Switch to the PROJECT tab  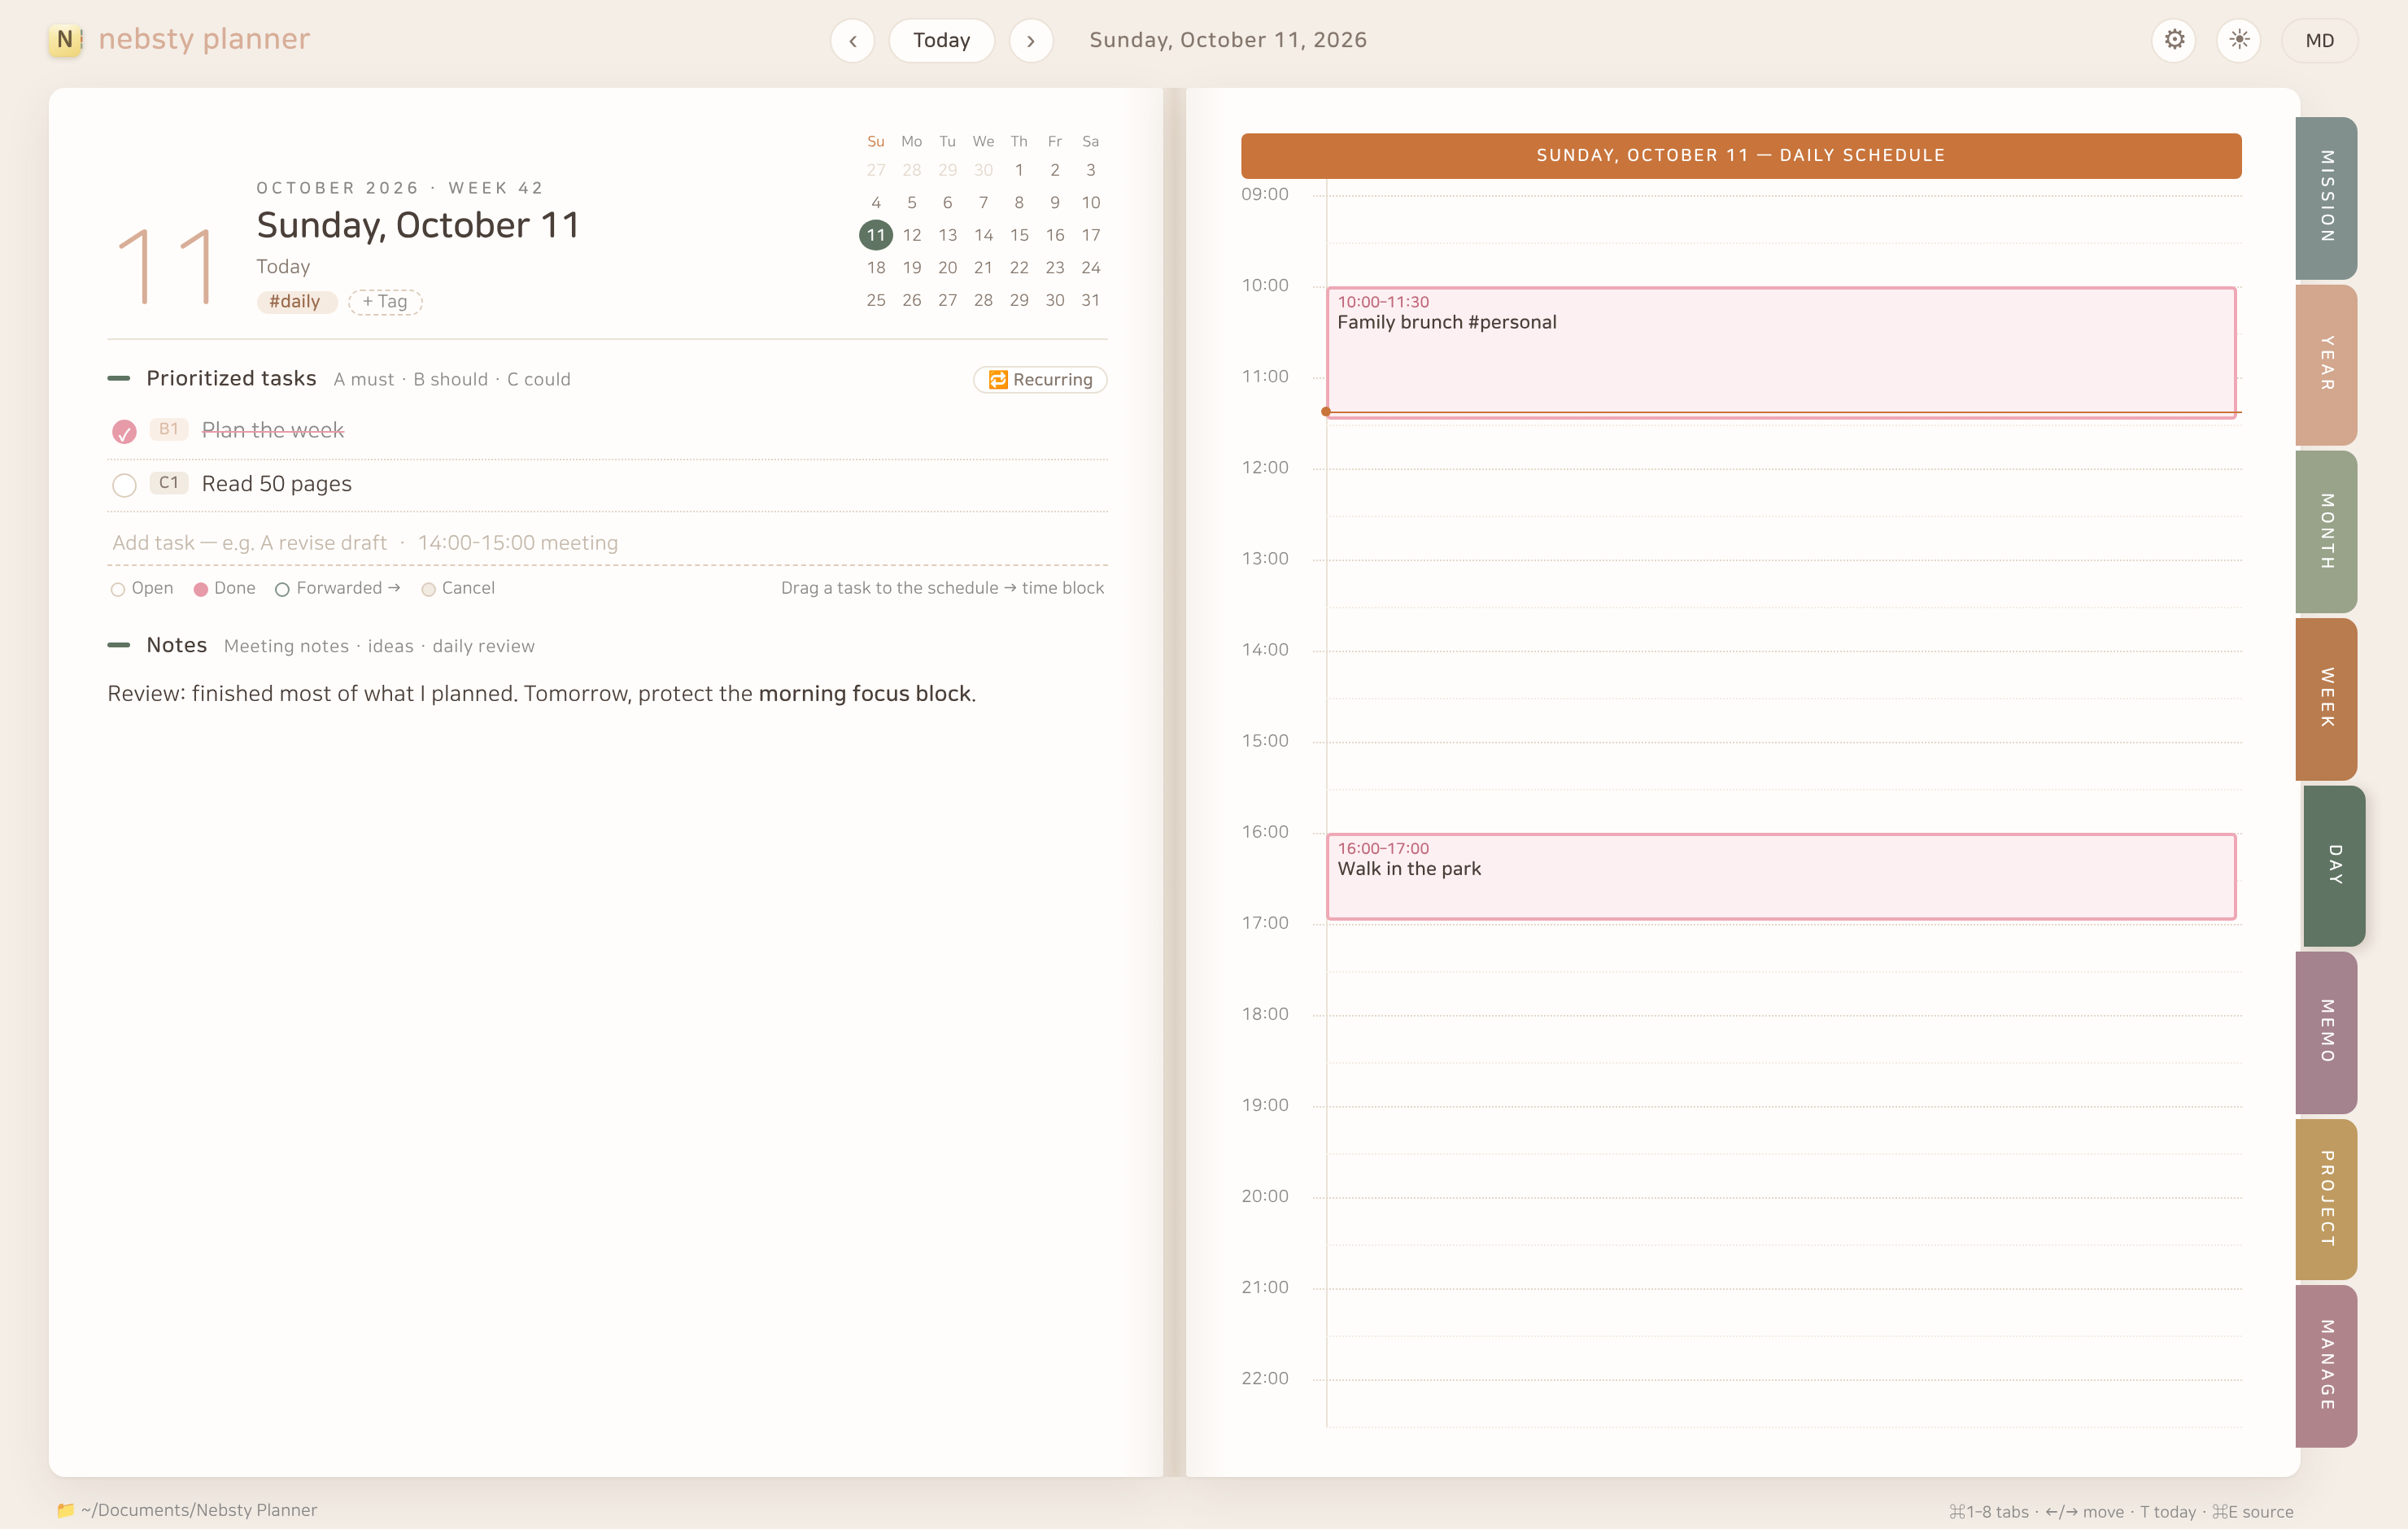point(2326,1198)
